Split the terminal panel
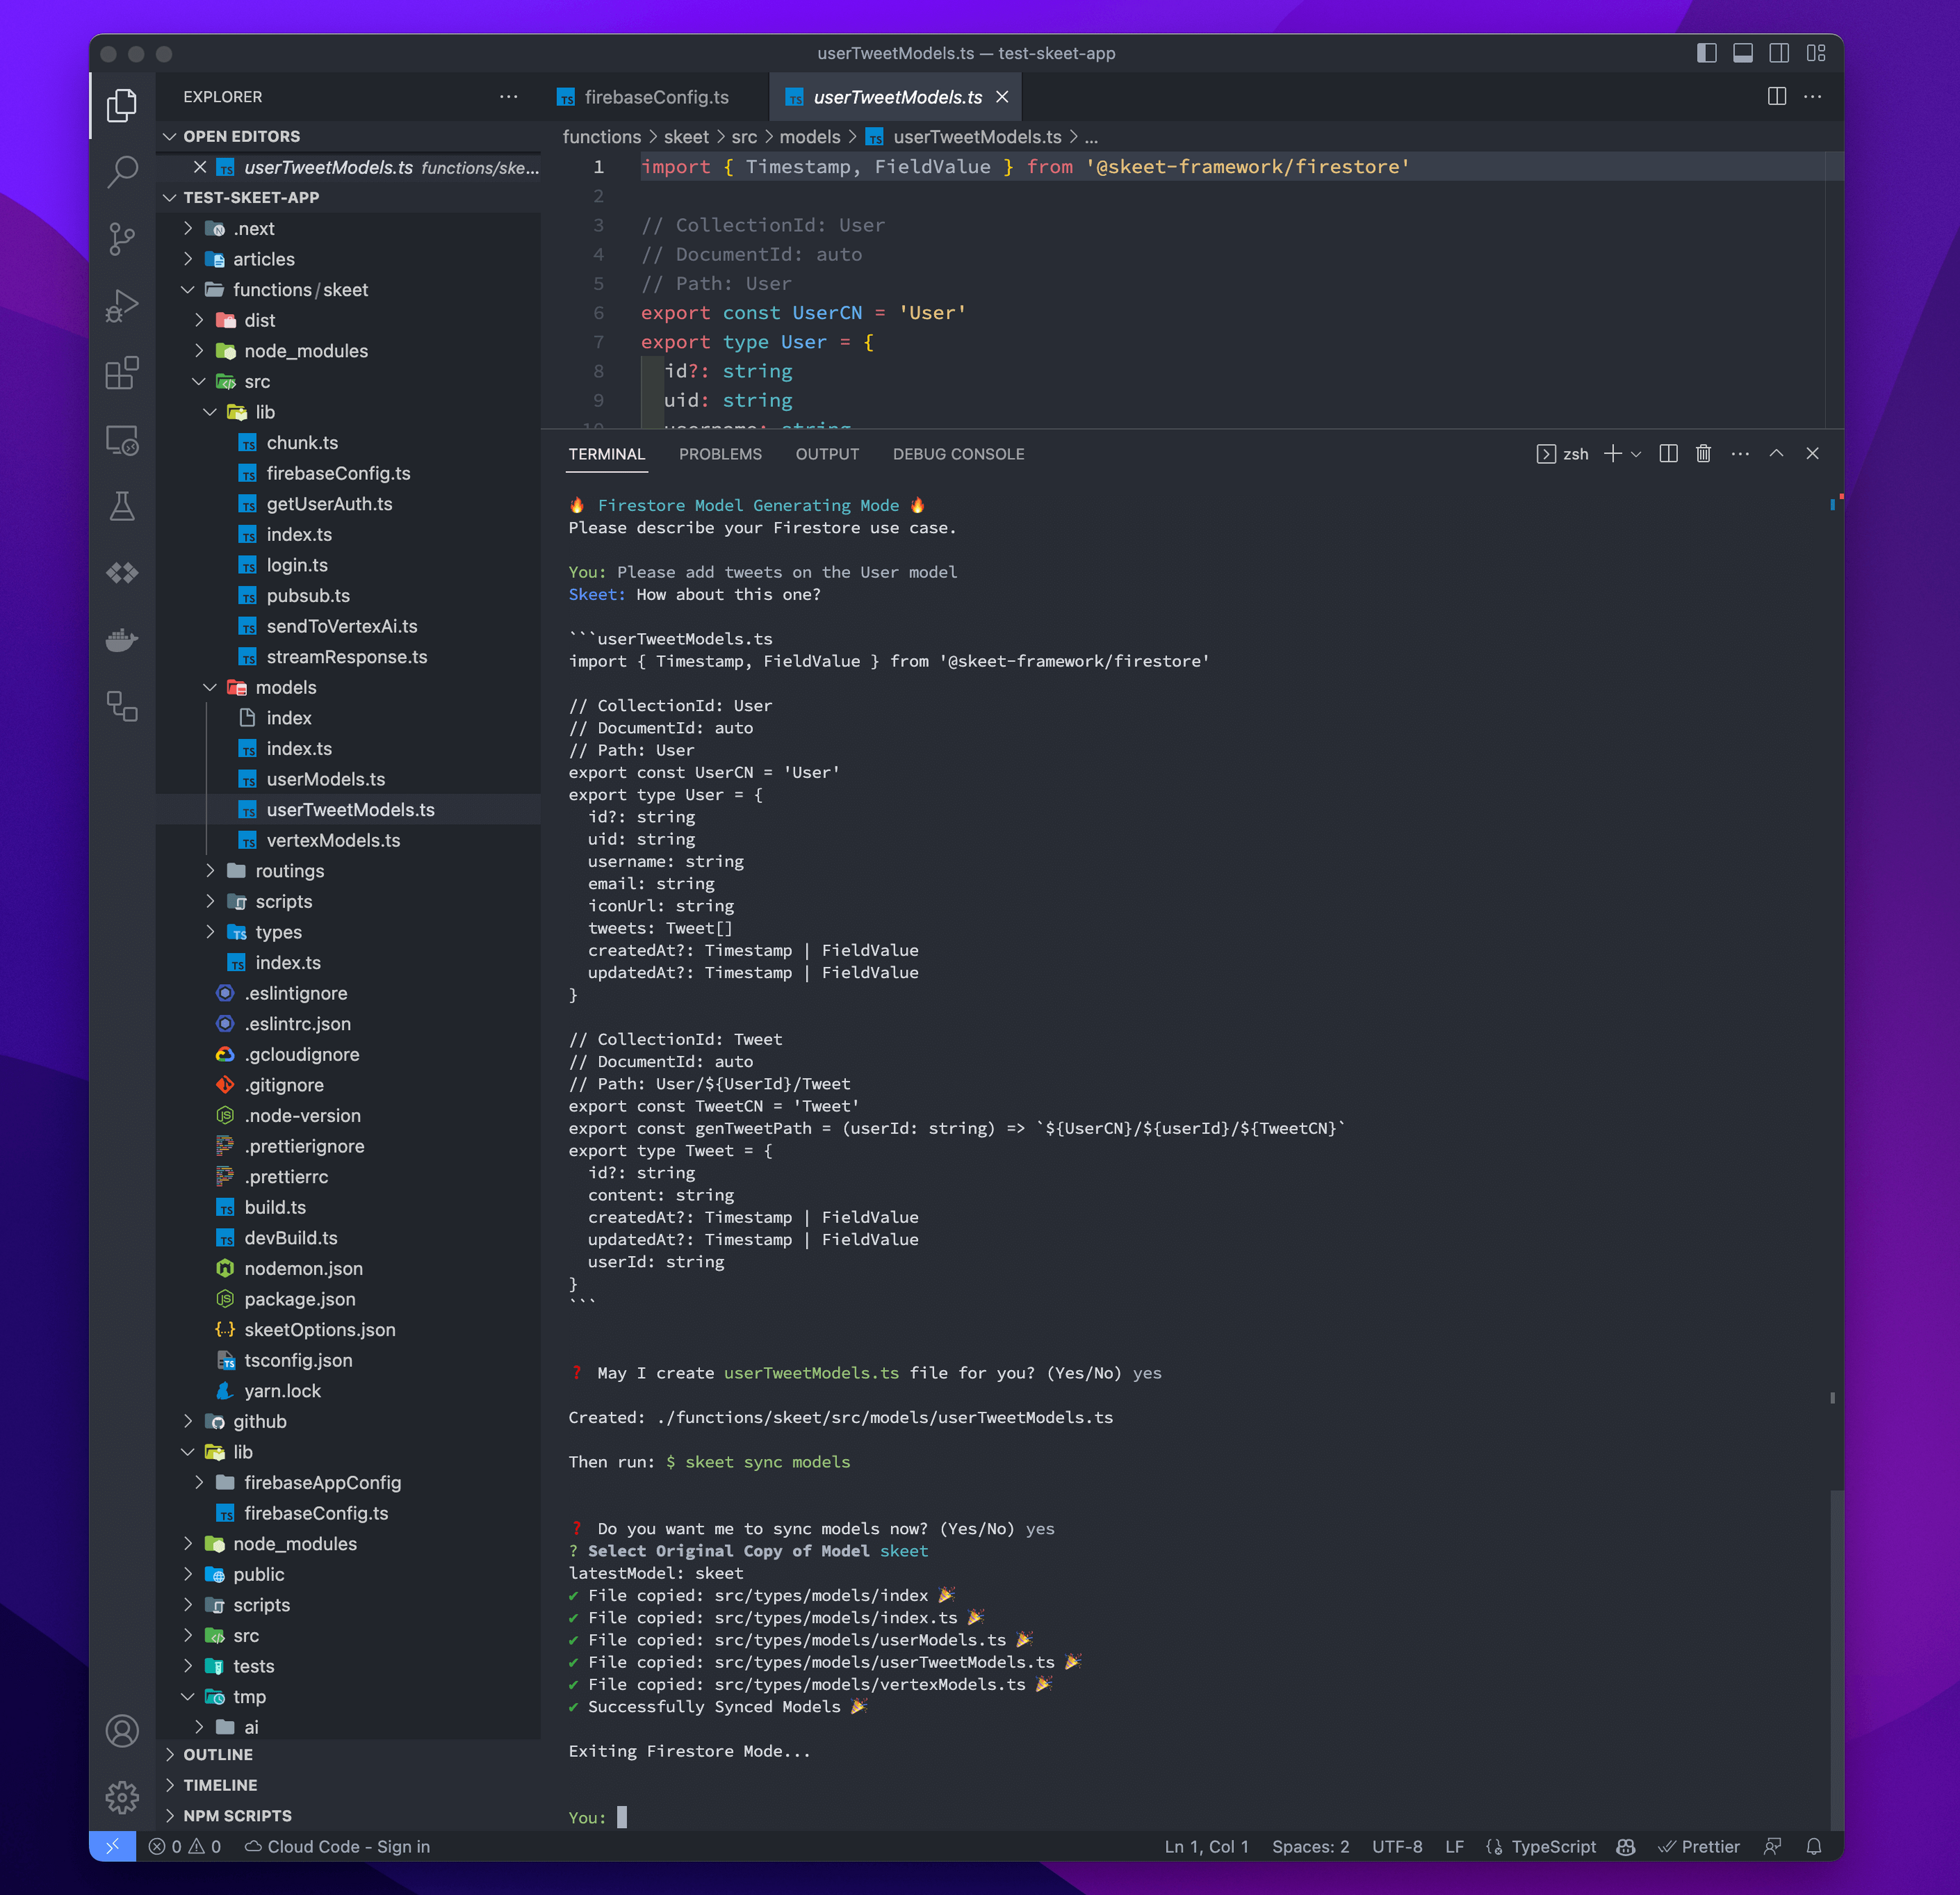Screen dimensions: 1960x1895 pos(1668,454)
